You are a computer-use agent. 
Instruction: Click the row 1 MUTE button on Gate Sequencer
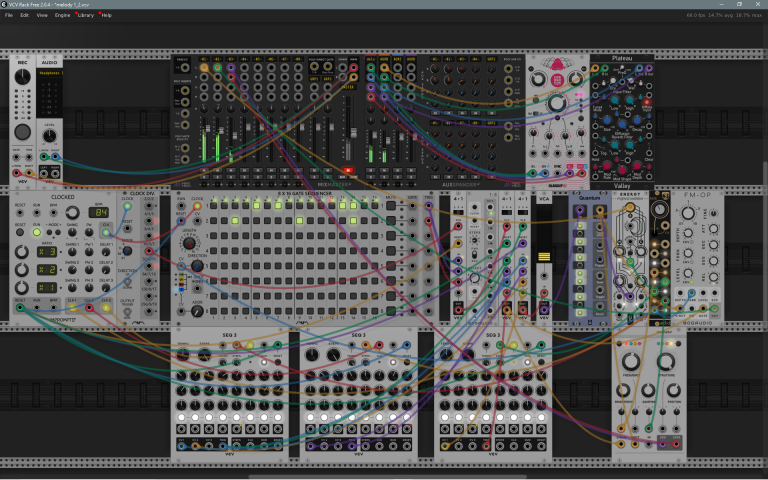[x=391, y=206]
